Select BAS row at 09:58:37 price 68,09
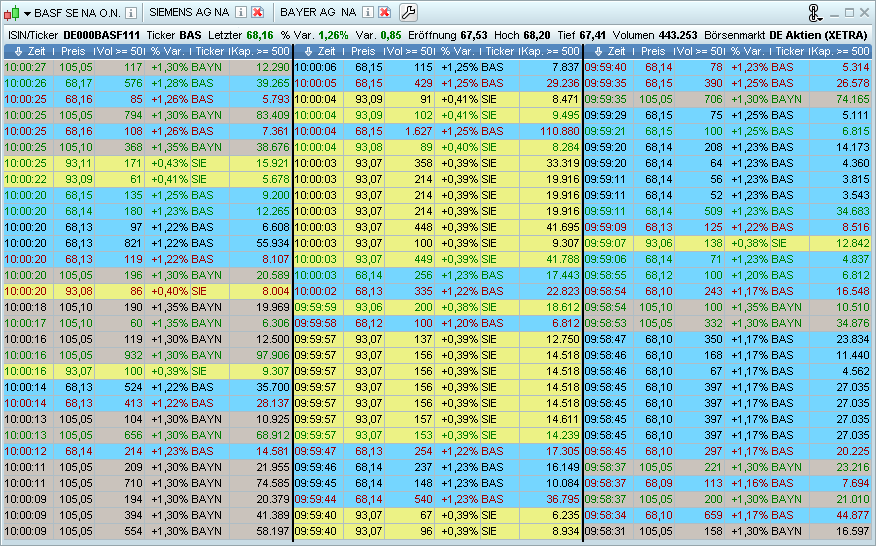Screen dimensions: 876x546 tap(727, 483)
